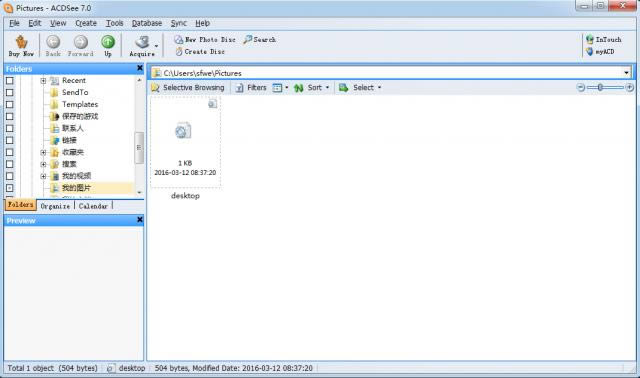
Task: Tick the checkbox for SendTo folder
Action: (x=9, y=93)
